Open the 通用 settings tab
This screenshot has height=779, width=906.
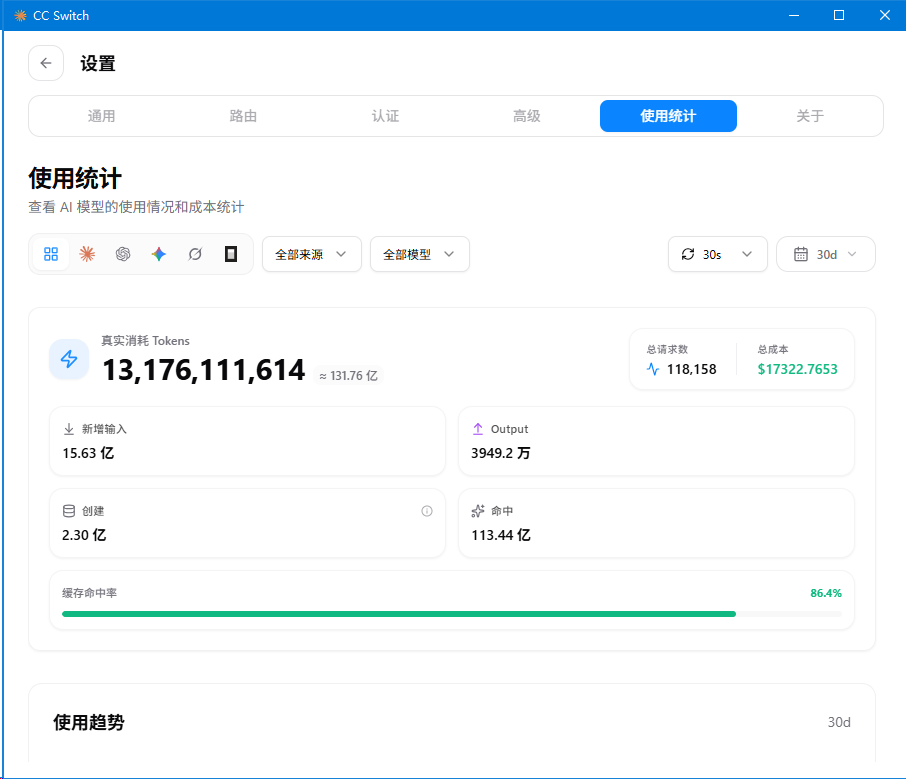pyautogui.click(x=101, y=116)
